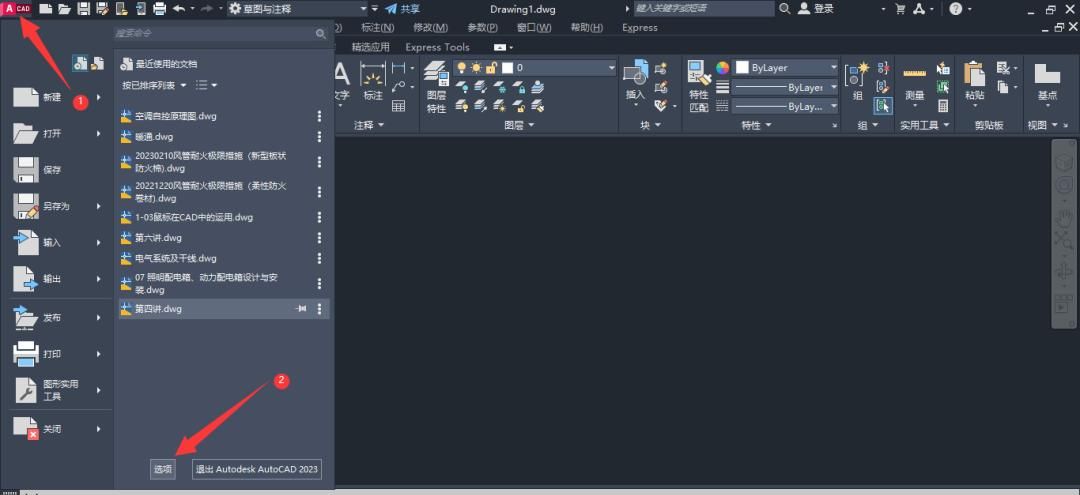Viewport: 1080px width, 495px height.
Task: Click the white layer color swatch beside 0
Action: [508, 67]
